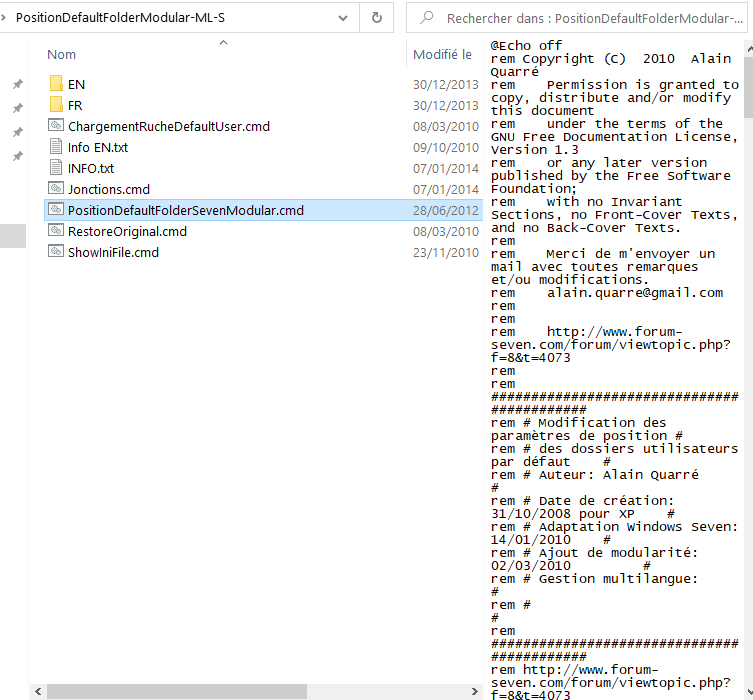Select the RestoreOriginal.cmd file name
753x700 pixels.
click(x=127, y=231)
